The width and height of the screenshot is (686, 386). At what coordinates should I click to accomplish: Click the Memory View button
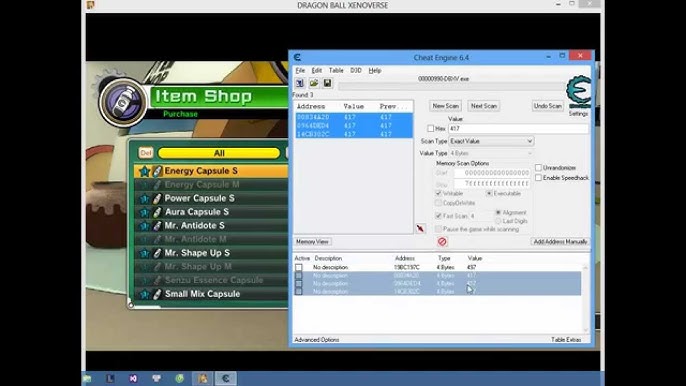pos(312,242)
